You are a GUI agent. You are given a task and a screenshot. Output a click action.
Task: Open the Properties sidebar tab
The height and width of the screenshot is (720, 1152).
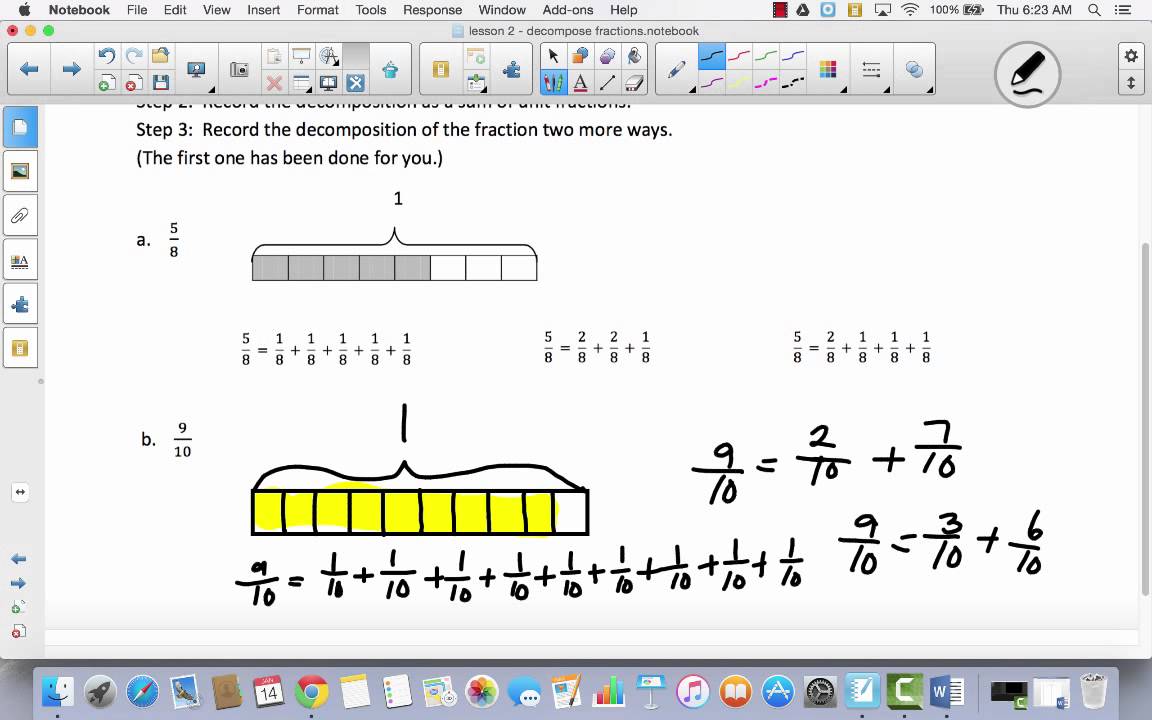[20, 261]
